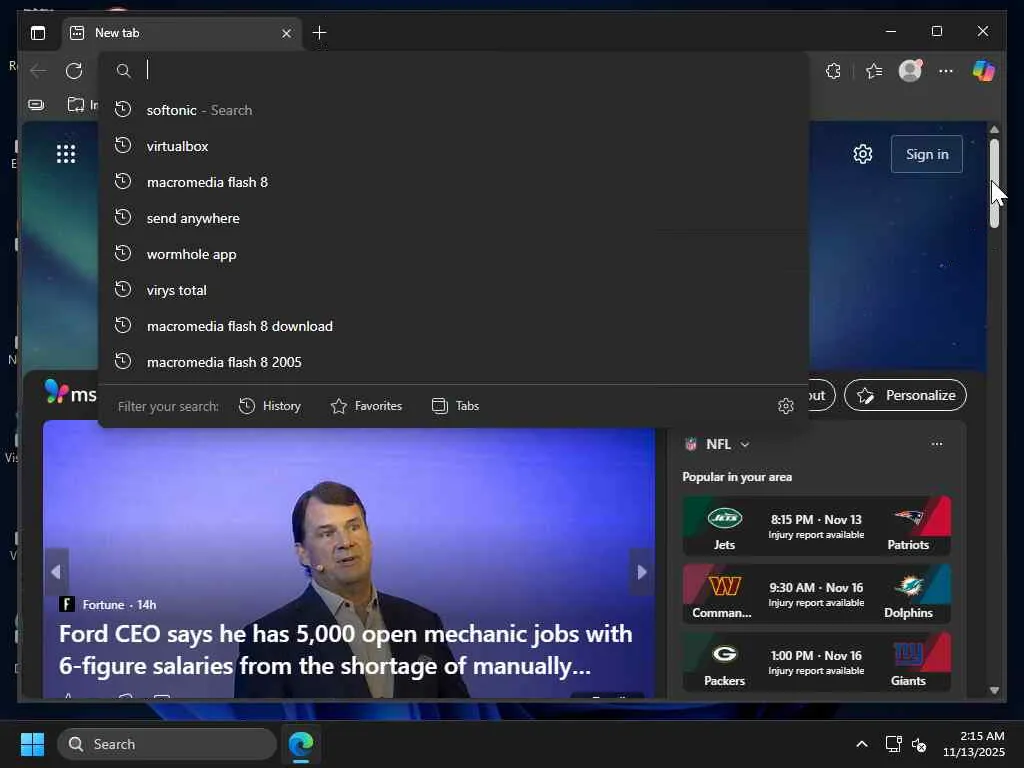
Task: Open the clock showing 2:15 AM
Action: (973, 744)
